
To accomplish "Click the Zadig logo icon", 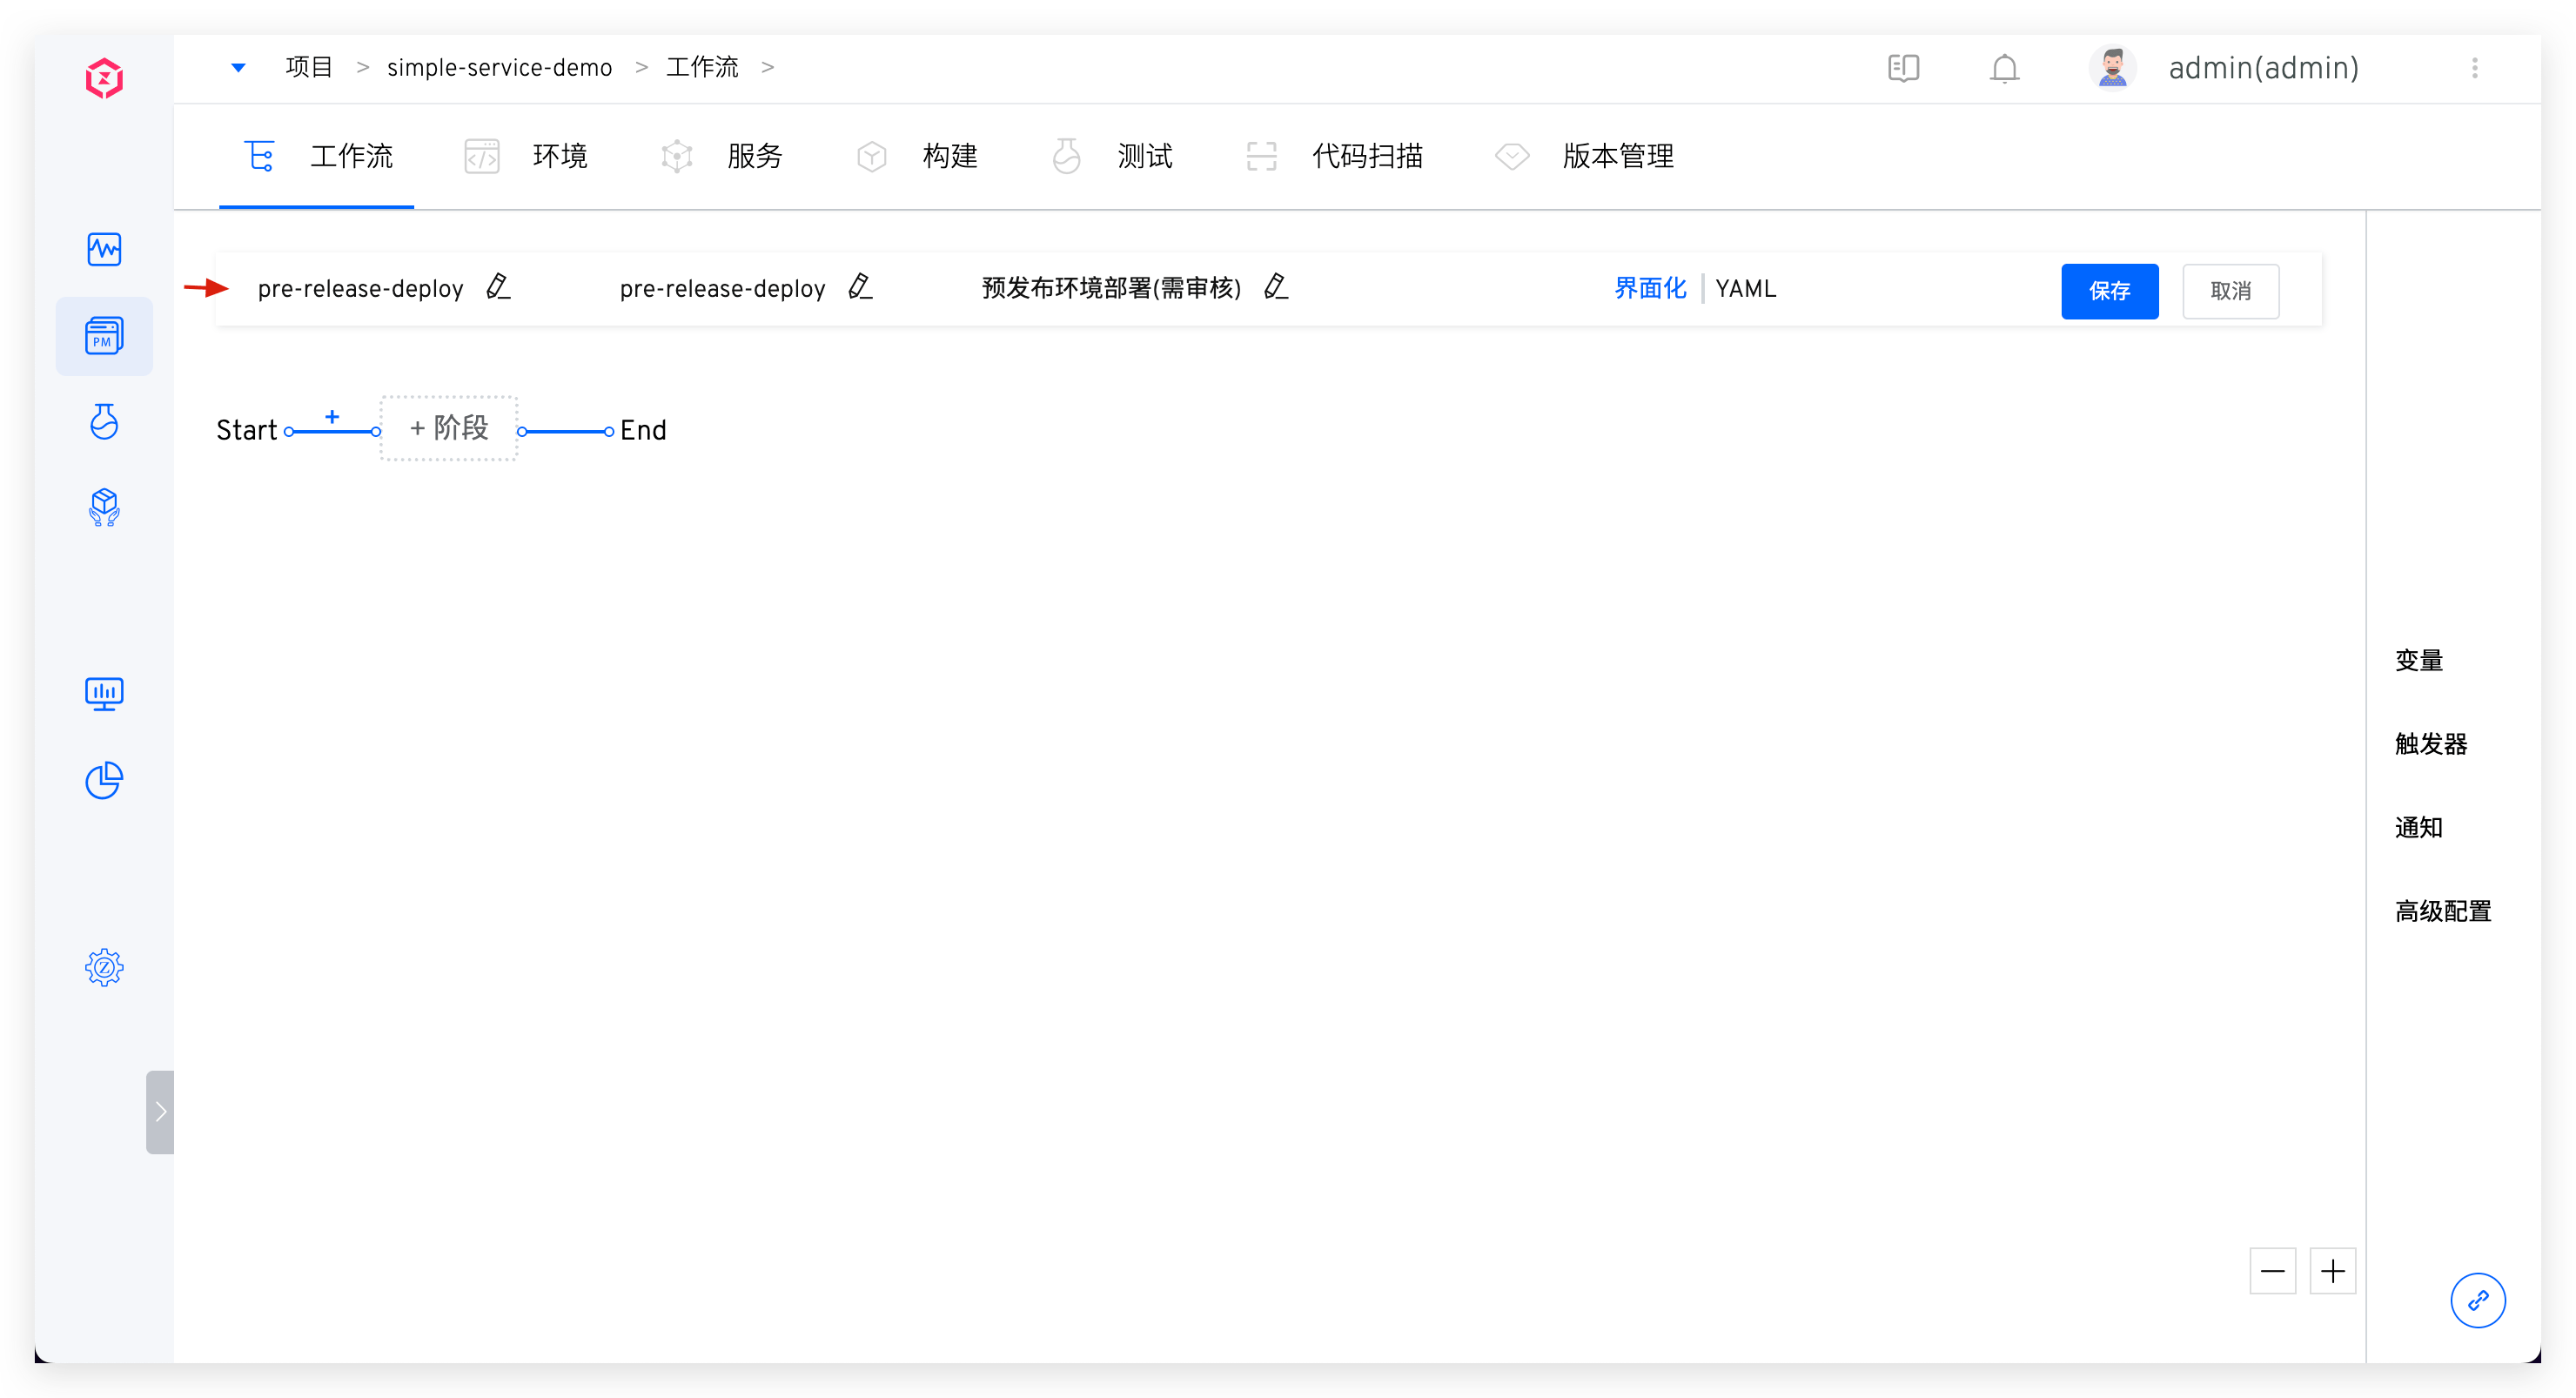I will (104, 78).
